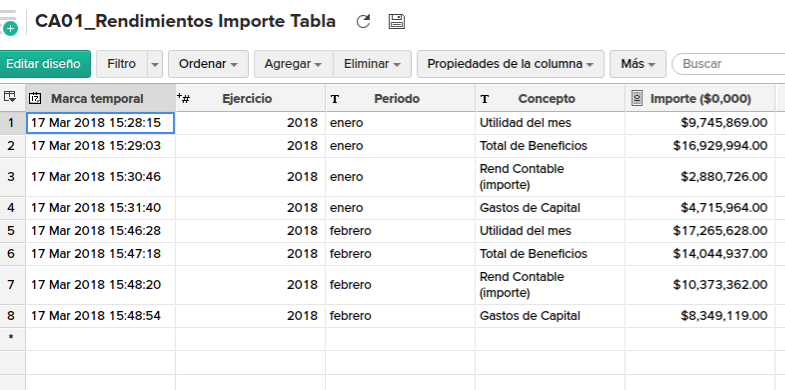The height and width of the screenshot is (390, 785).
Task: Open the Eliminar dropdown menu
Action: 372,64
